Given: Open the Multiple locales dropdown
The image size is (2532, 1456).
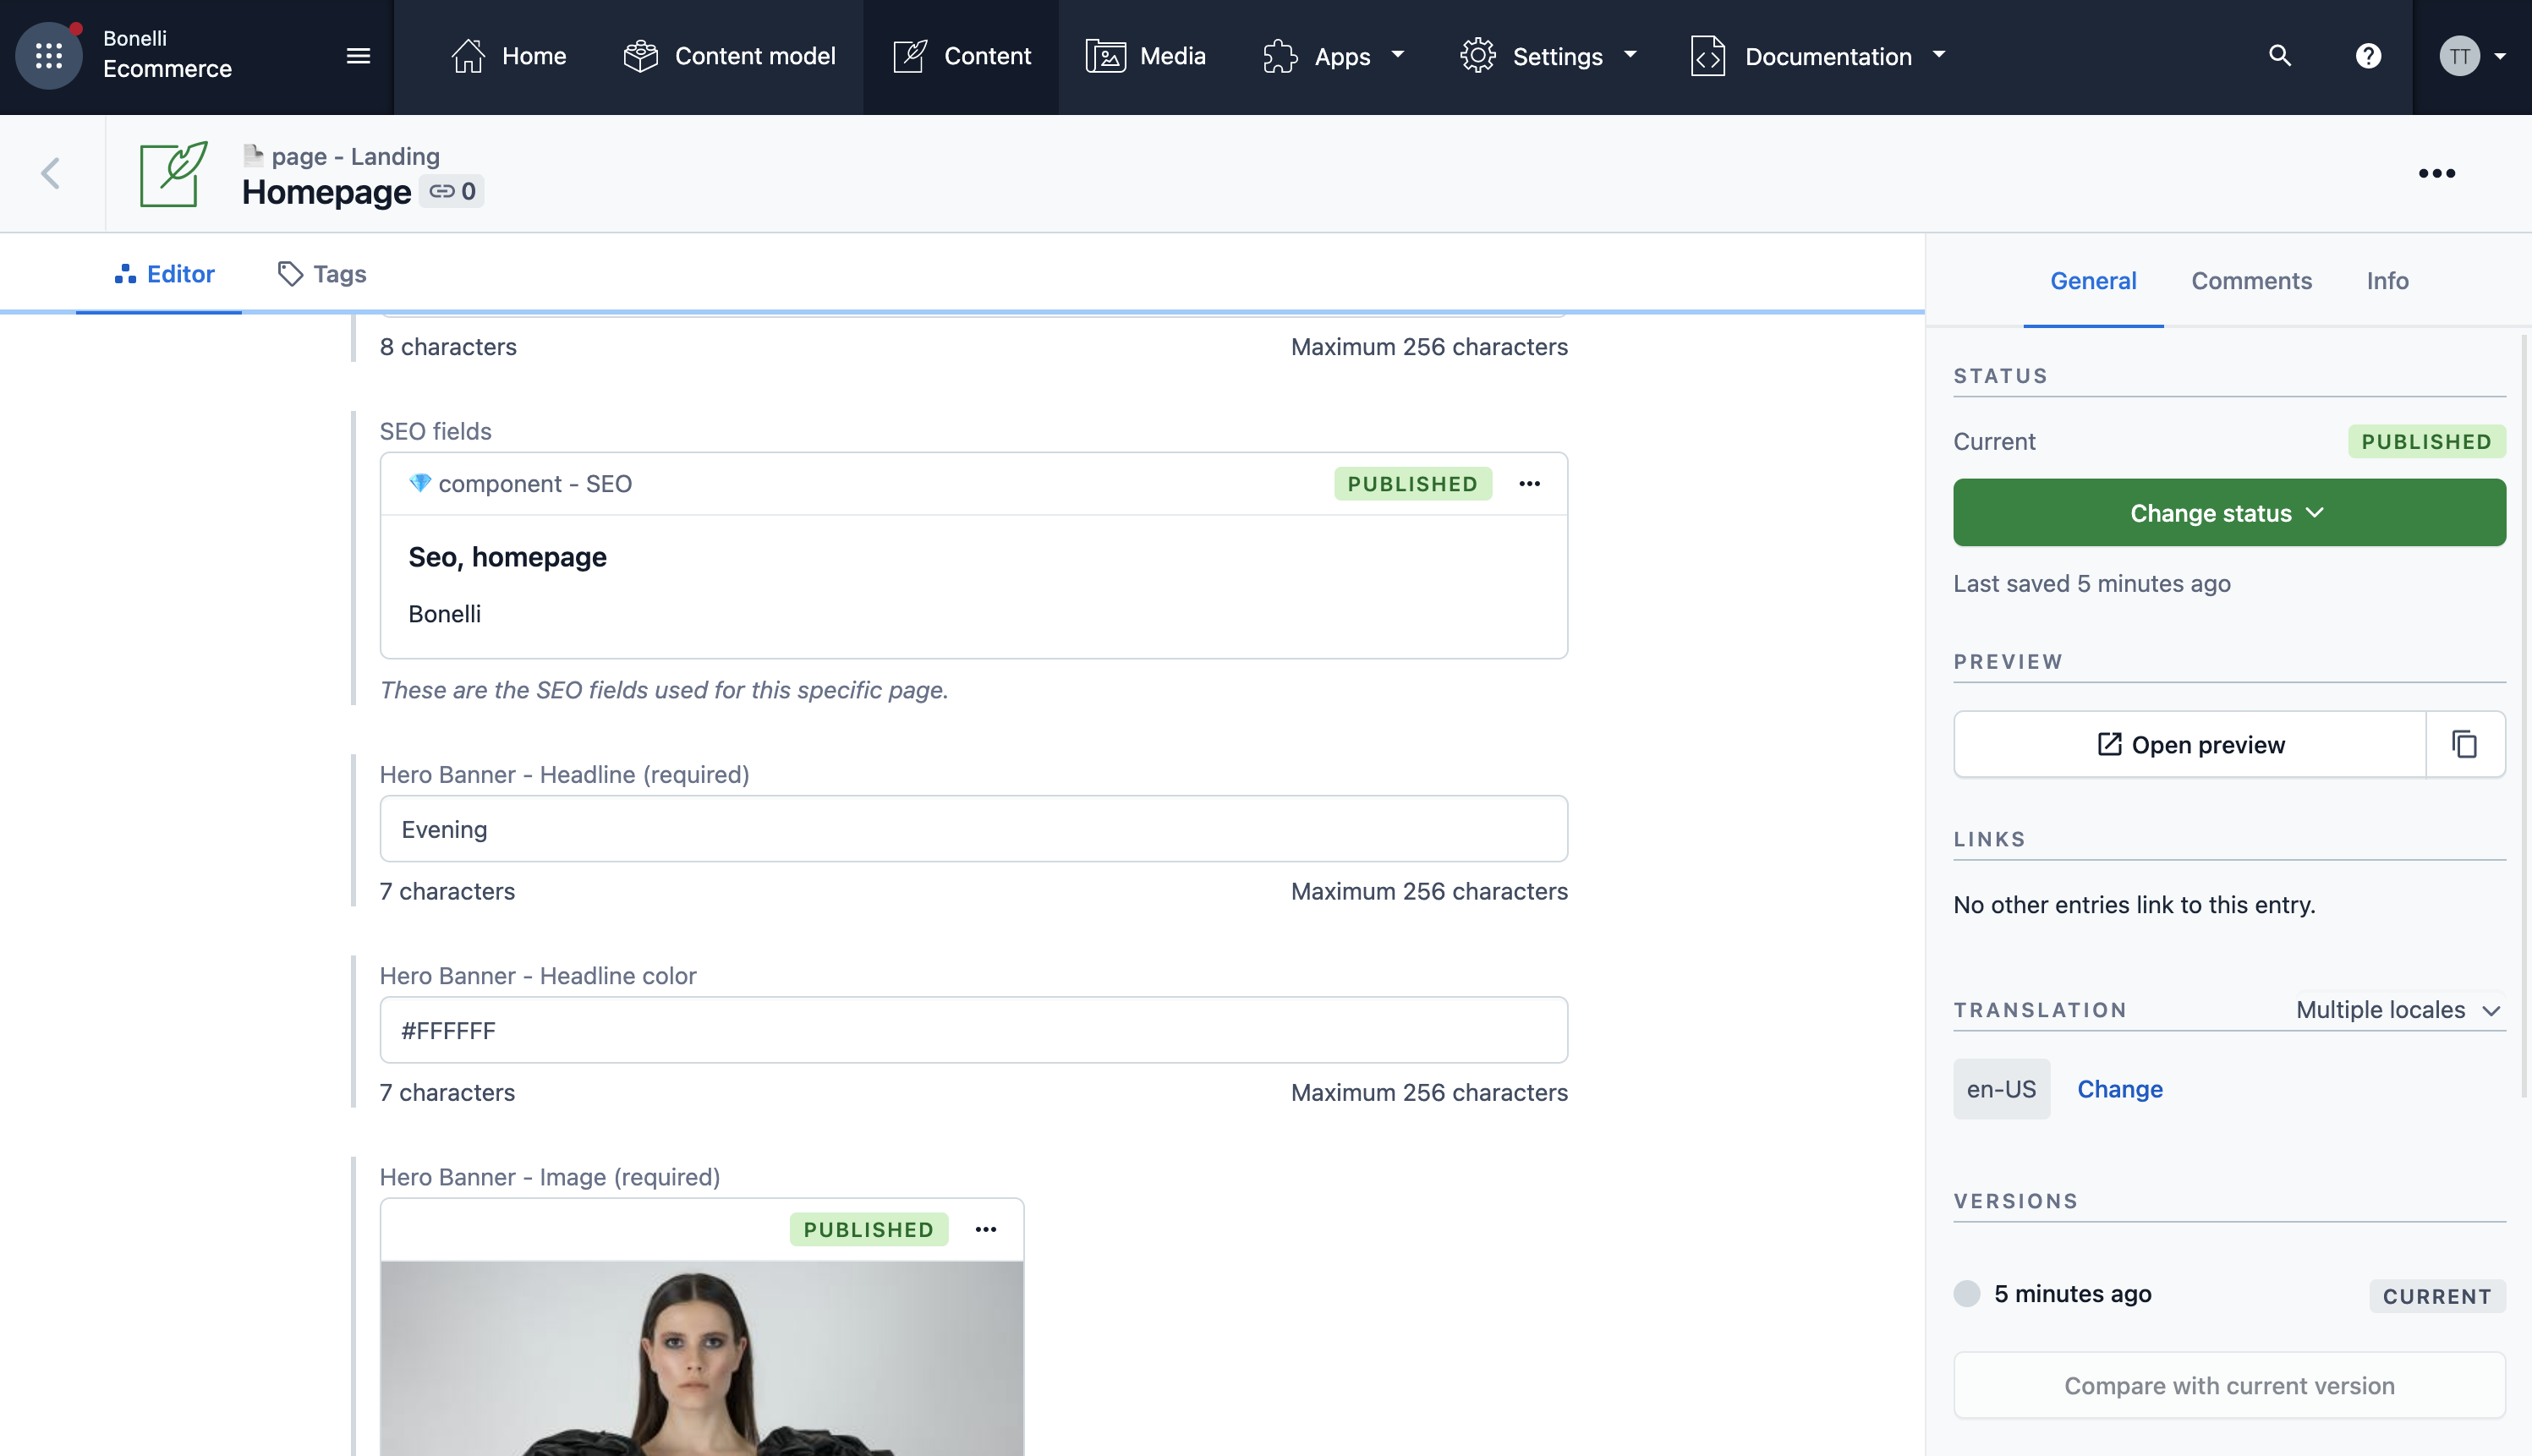Looking at the screenshot, I should pyautogui.click(x=2397, y=1010).
